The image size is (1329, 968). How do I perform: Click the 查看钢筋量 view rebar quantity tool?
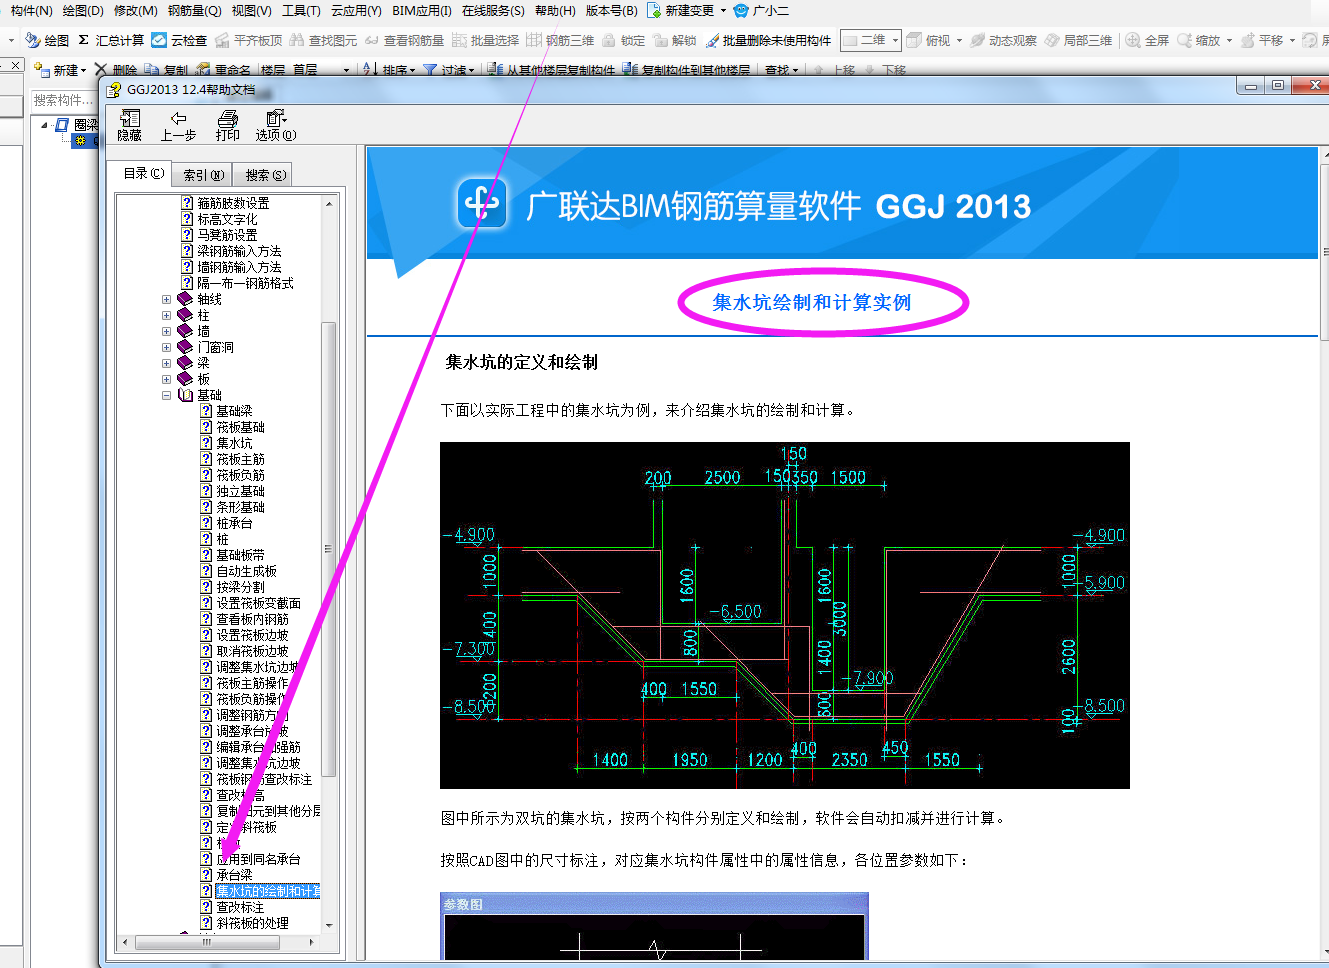[x=404, y=40]
